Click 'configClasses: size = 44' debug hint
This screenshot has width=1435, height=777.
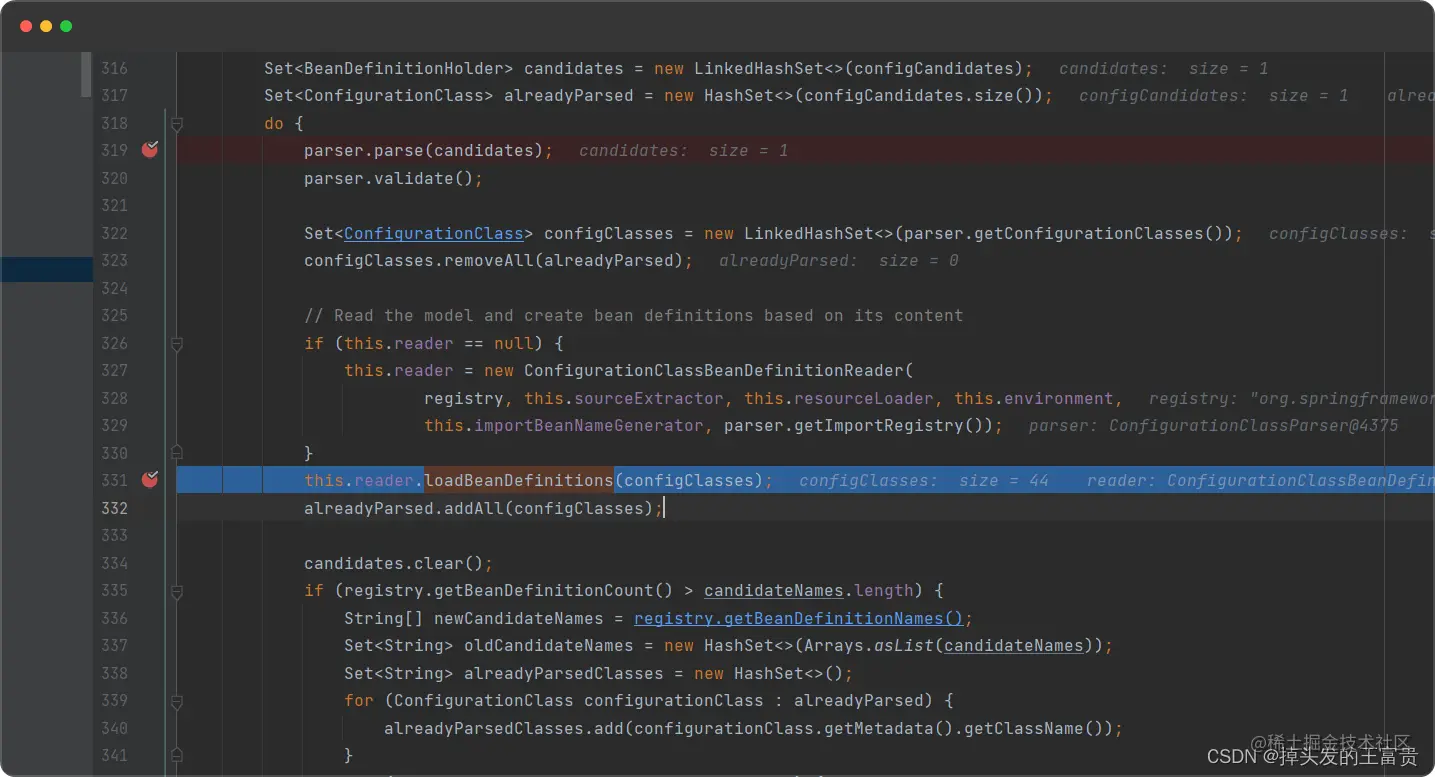(x=924, y=480)
